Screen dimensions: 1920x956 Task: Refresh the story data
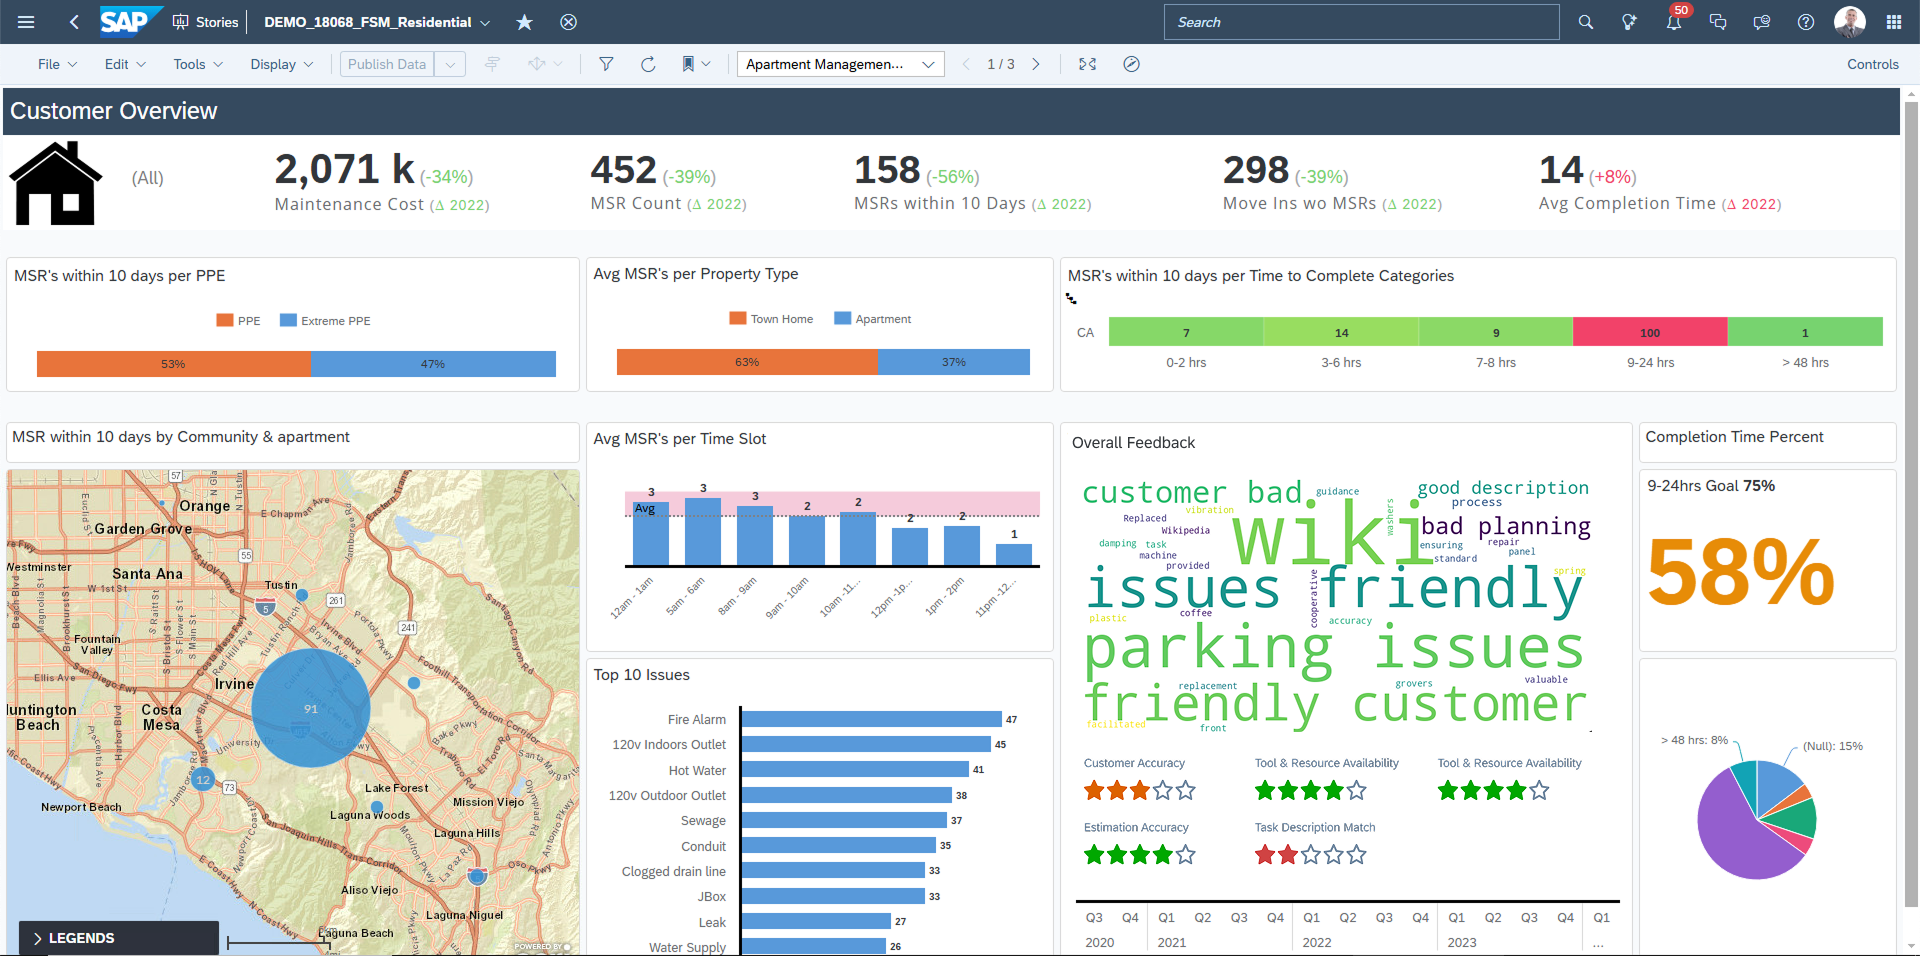648,64
